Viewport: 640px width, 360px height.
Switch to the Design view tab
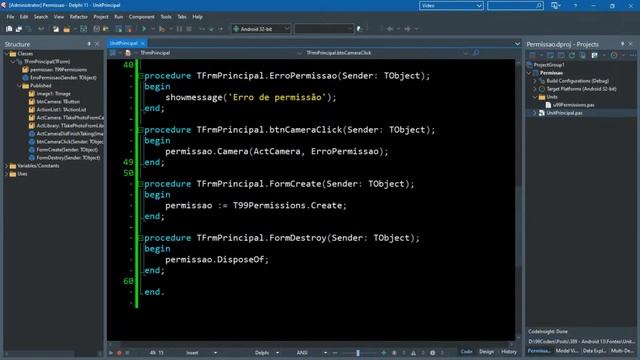click(486, 351)
